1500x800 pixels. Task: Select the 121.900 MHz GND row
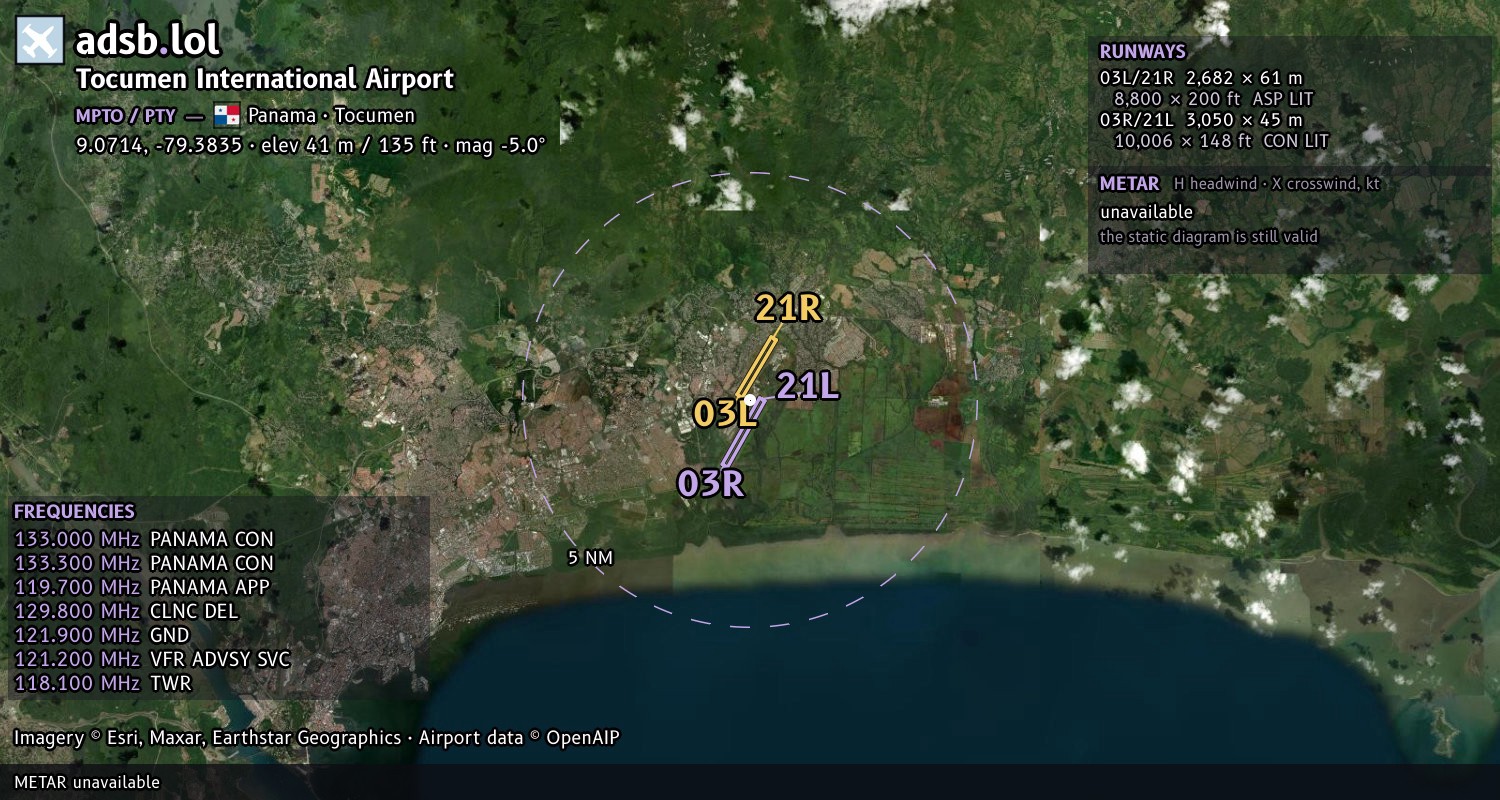click(x=101, y=635)
